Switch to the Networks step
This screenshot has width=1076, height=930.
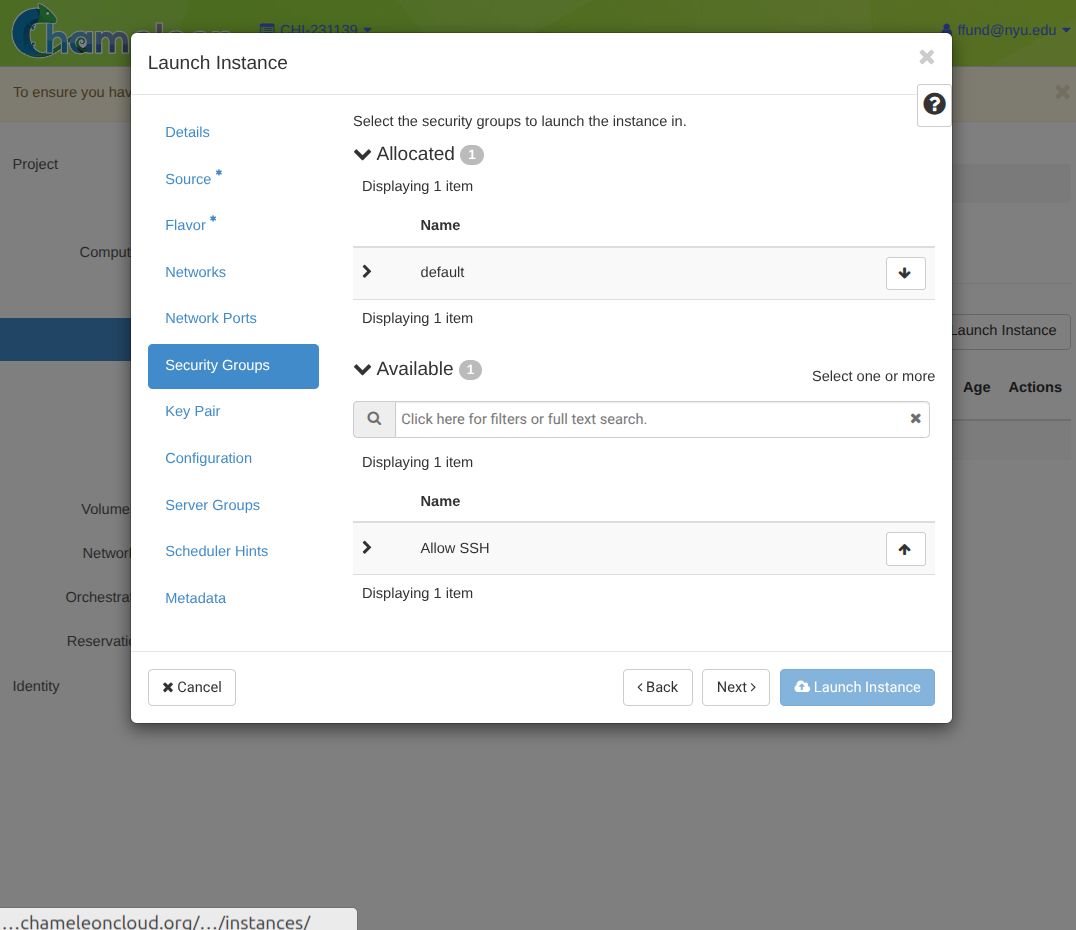pyautogui.click(x=195, y=272)
